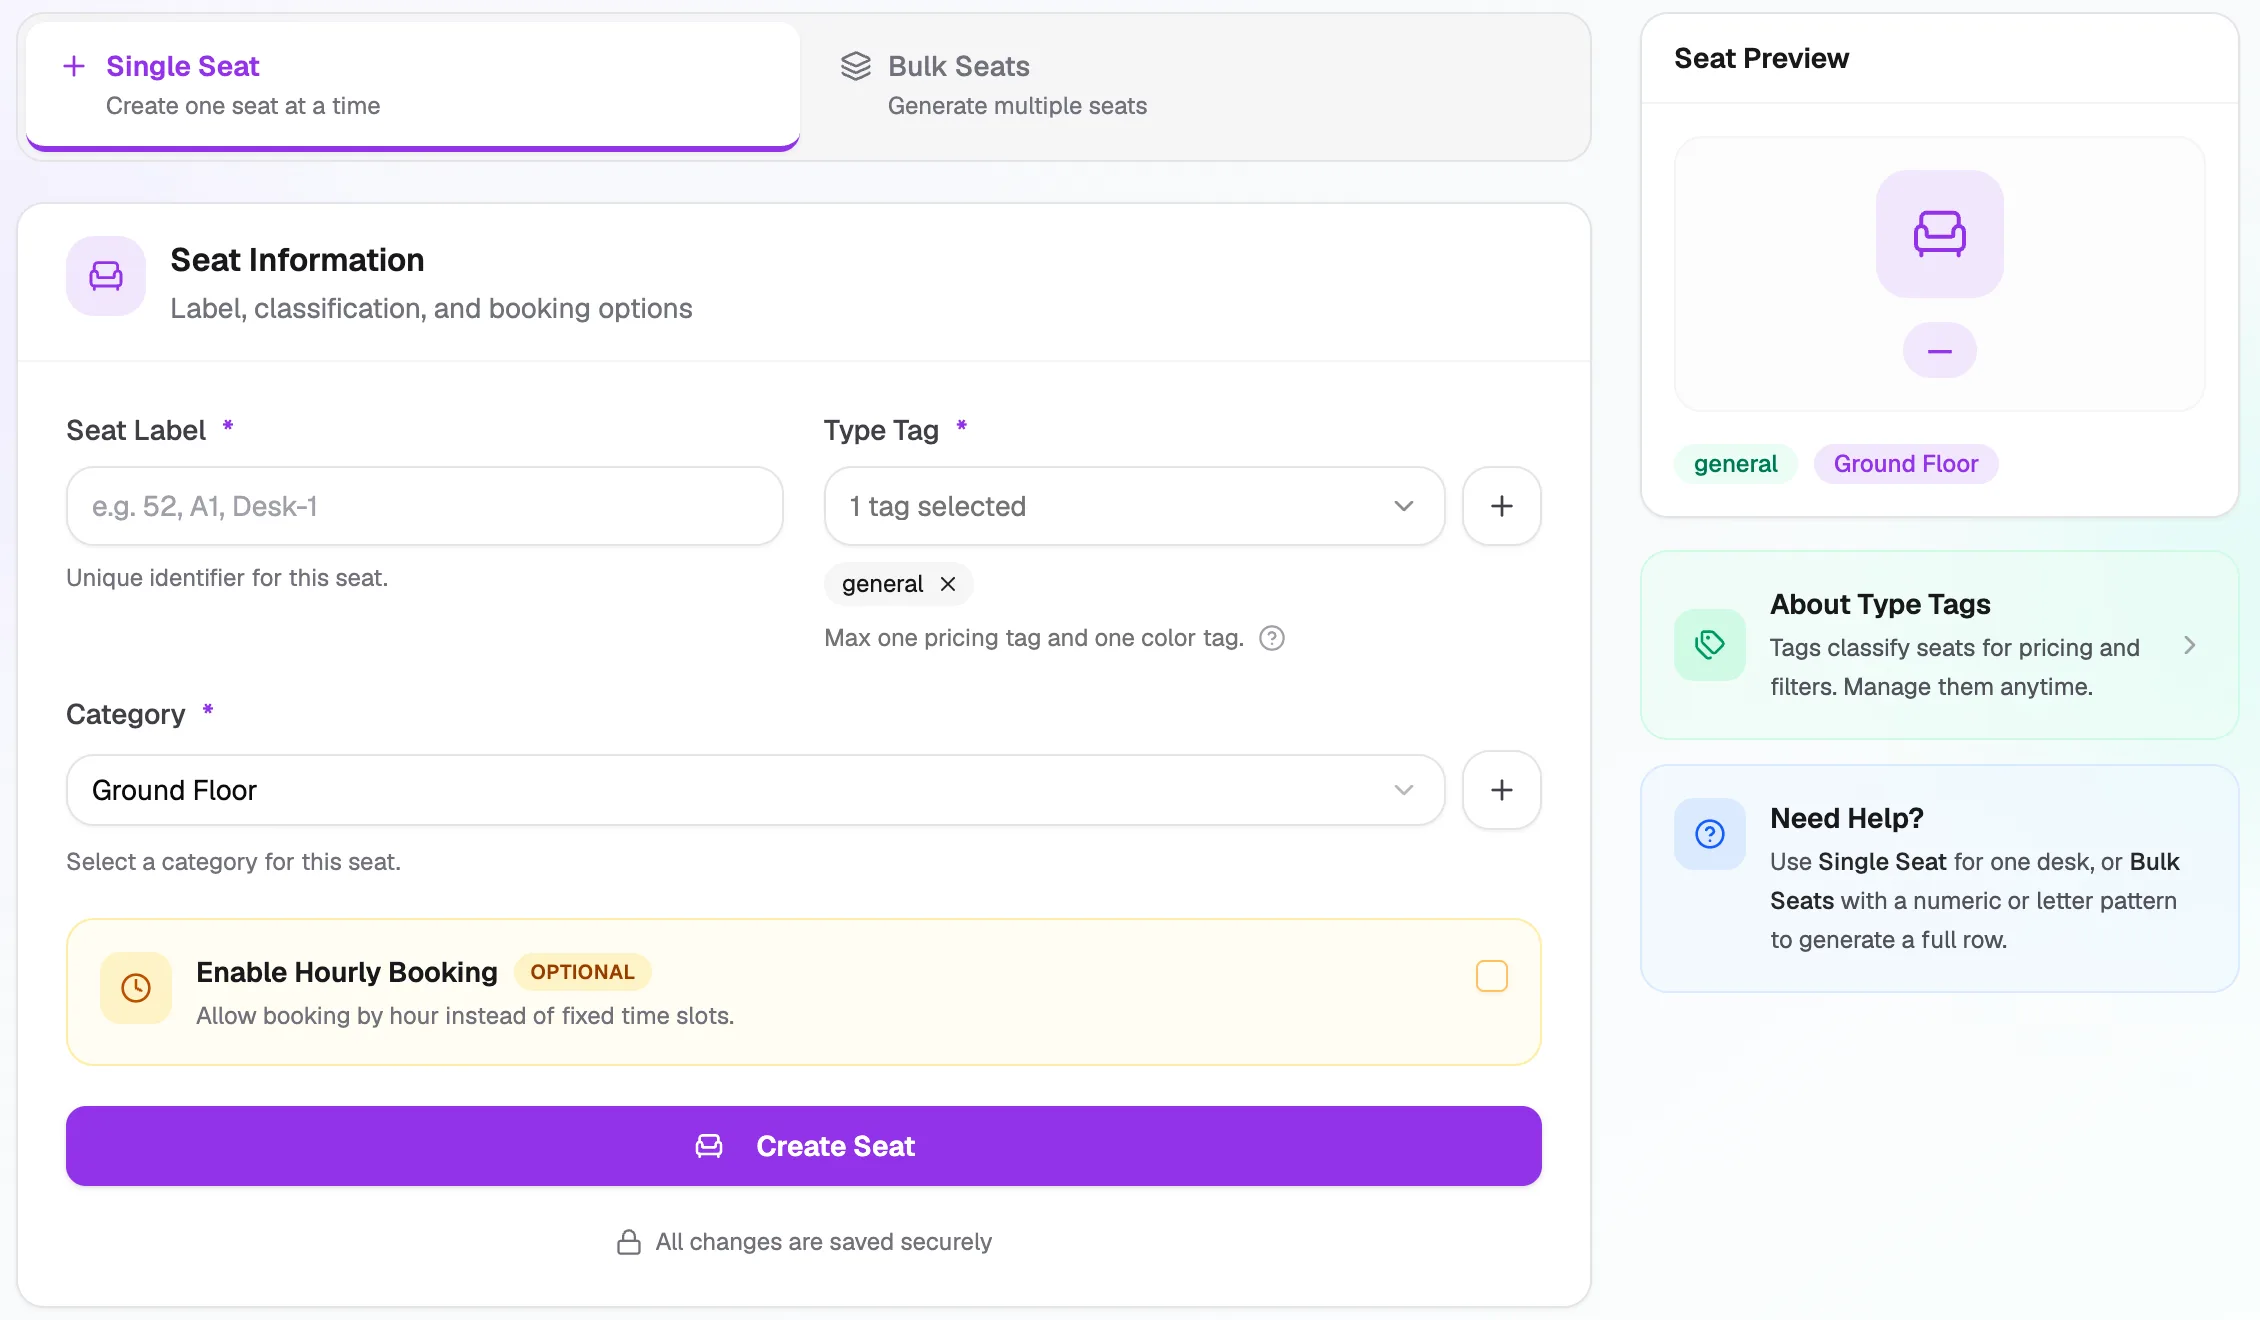Click 'Select a category for this seat.' hint

233,862
